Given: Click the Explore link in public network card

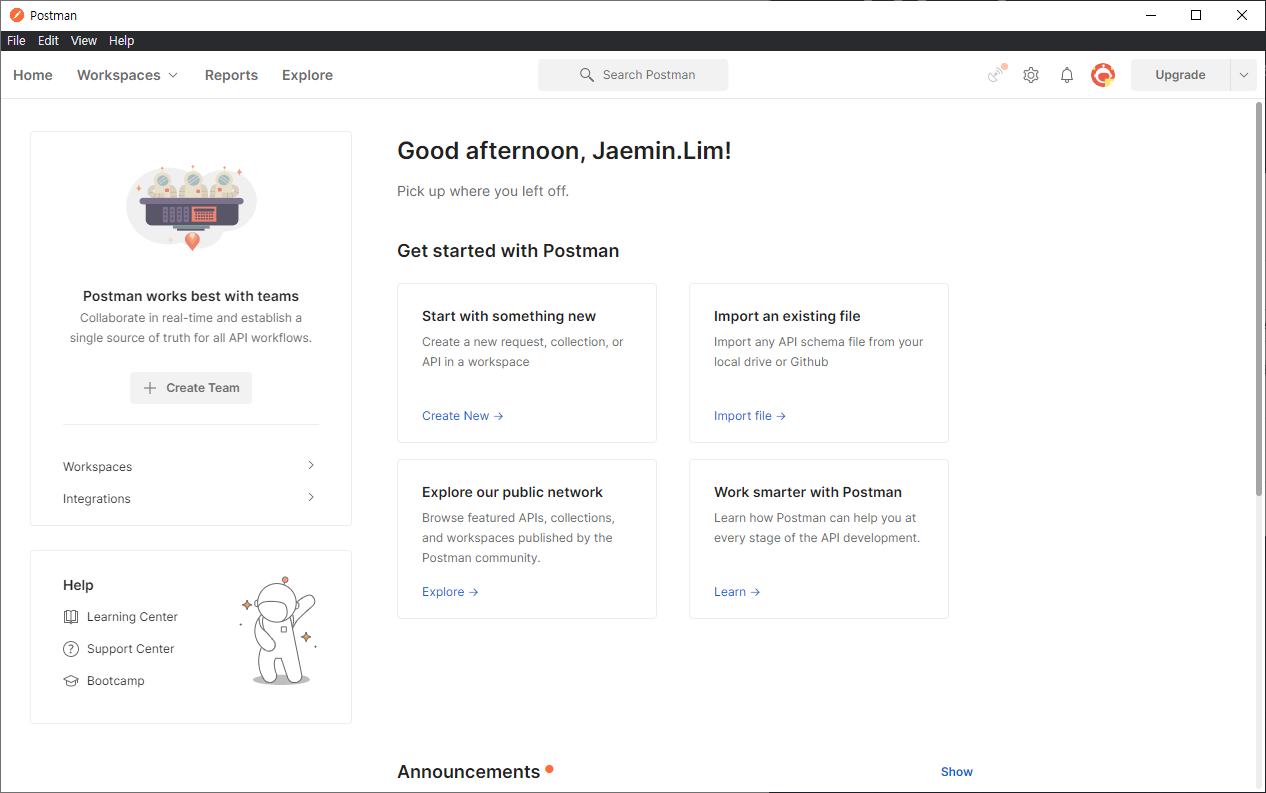Looking at the screenshot, I should coord(450,592).
